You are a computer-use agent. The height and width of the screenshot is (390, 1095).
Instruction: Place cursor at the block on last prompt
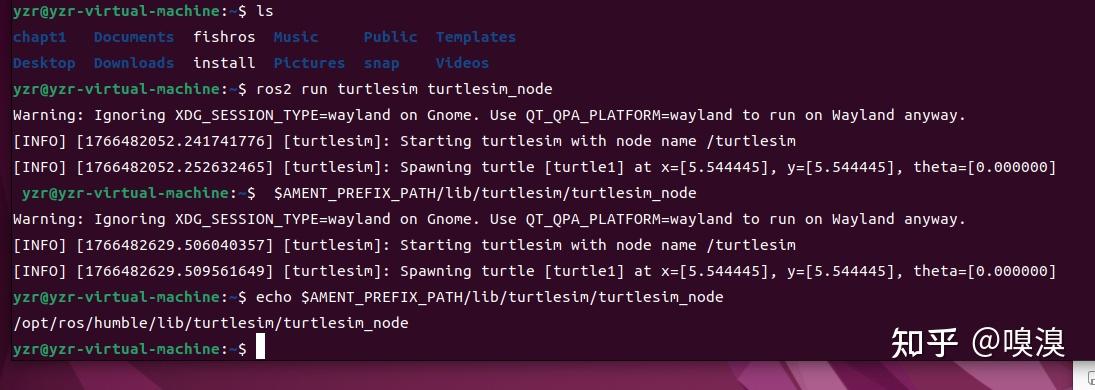point(260,347)
